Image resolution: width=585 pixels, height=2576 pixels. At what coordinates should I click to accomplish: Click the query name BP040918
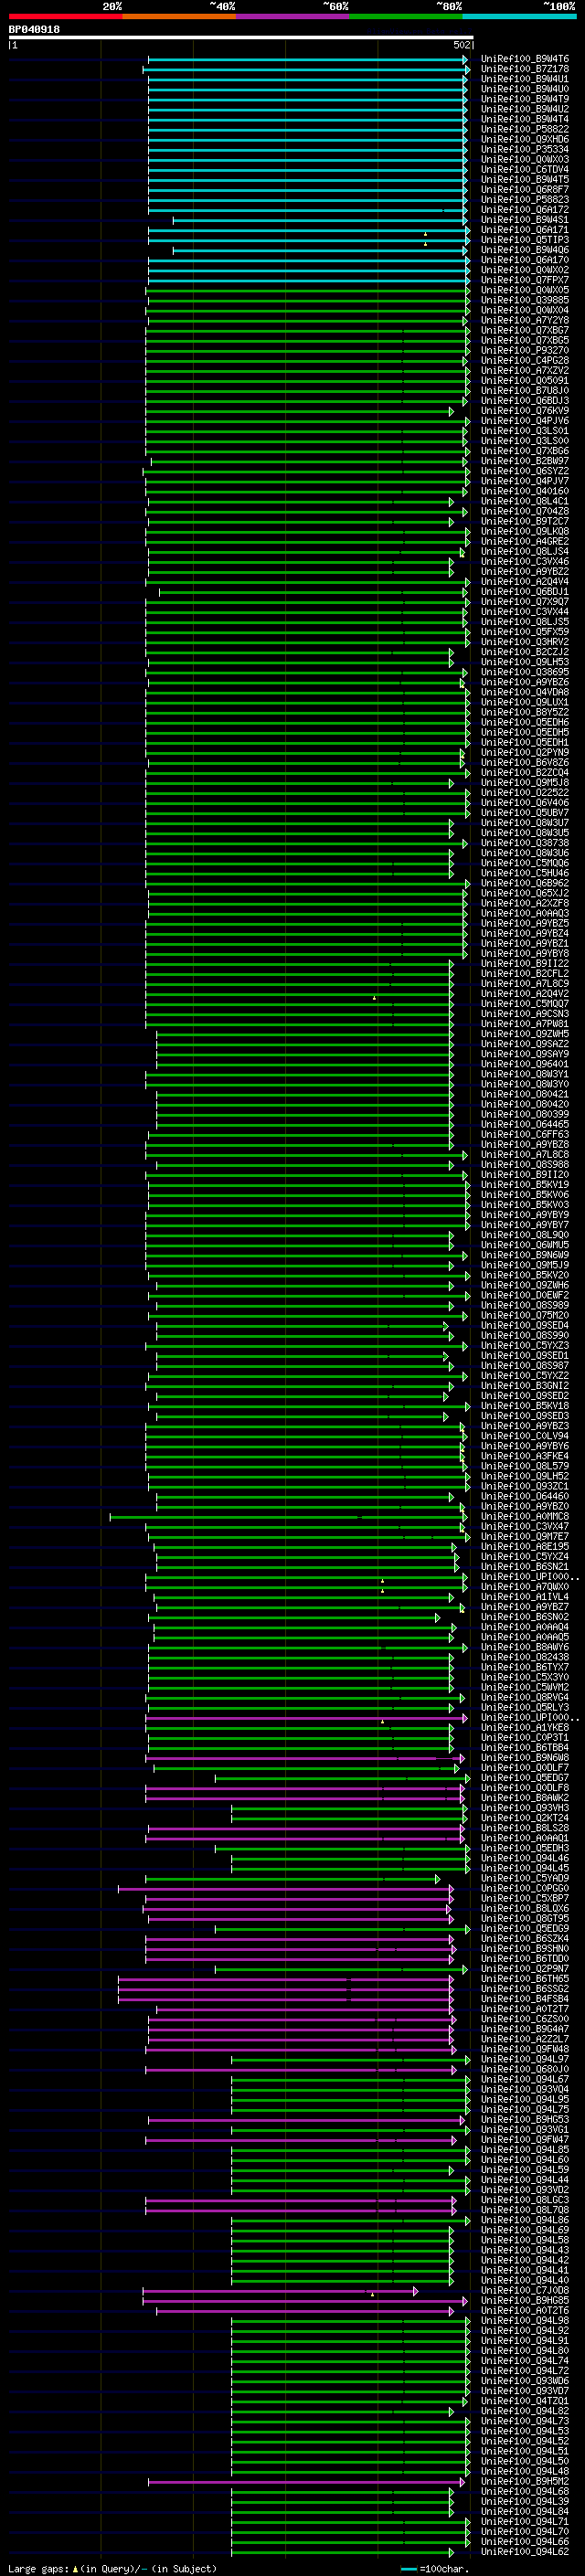click(34, 30)
